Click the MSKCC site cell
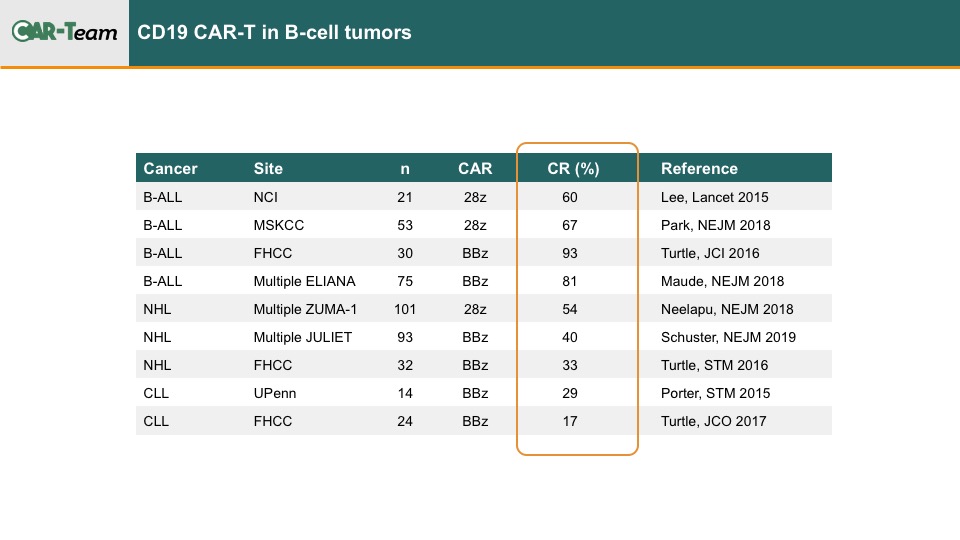 pos(279,225)
